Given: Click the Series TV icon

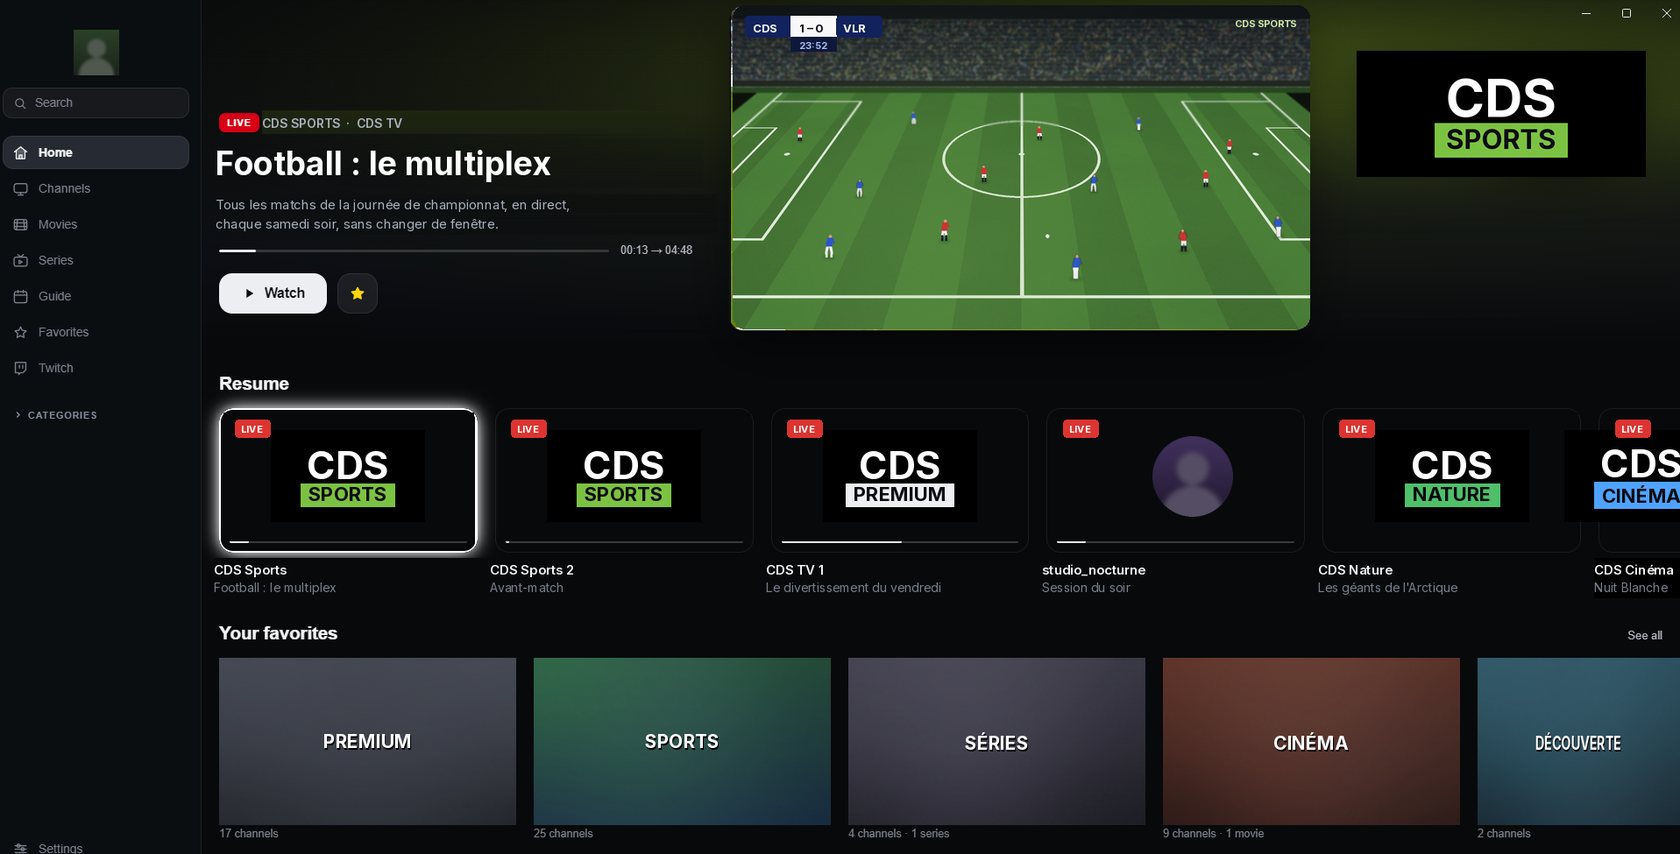Looking at the screenshot, I should tap(21, 261).
